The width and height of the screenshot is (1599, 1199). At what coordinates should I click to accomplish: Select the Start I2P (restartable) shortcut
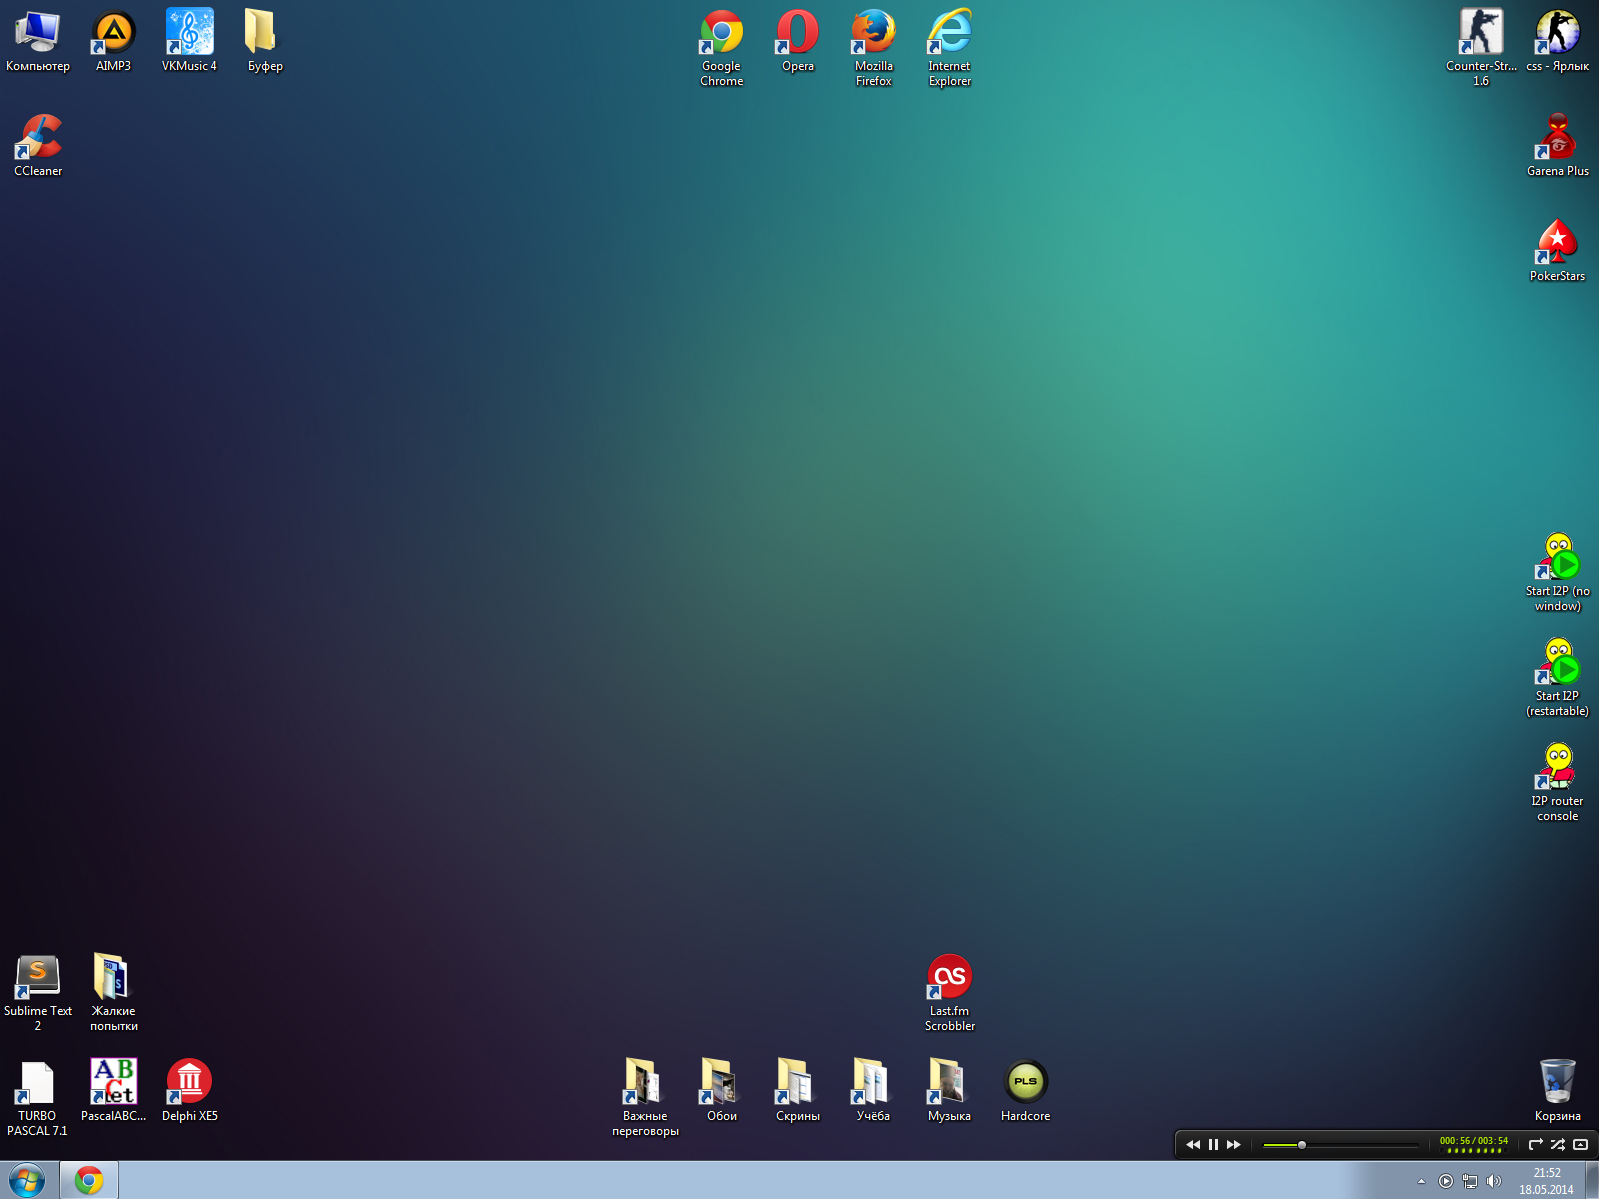pyautogui.click(x=1557, y=677)
